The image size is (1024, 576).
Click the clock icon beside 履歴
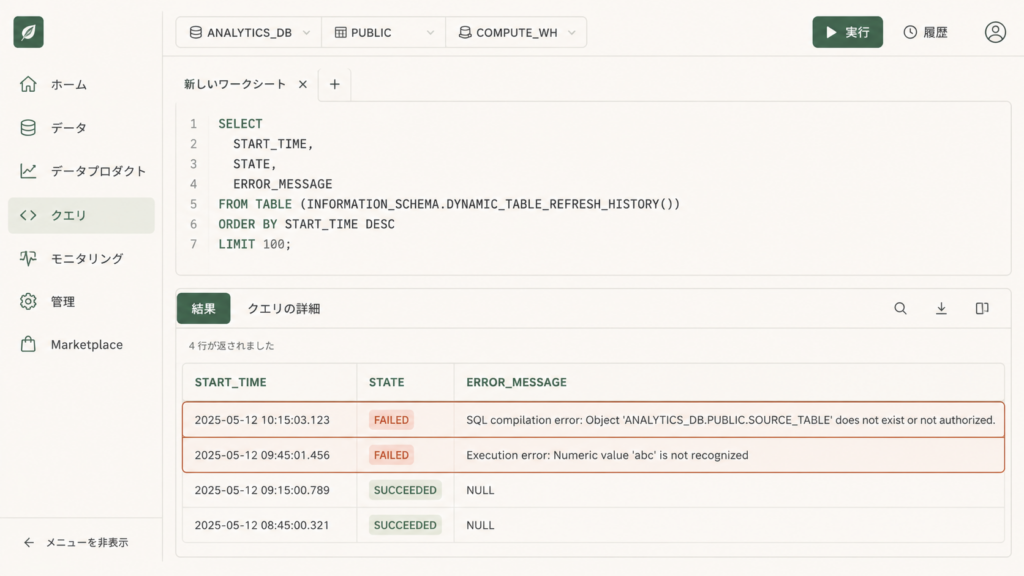[910, 32]
